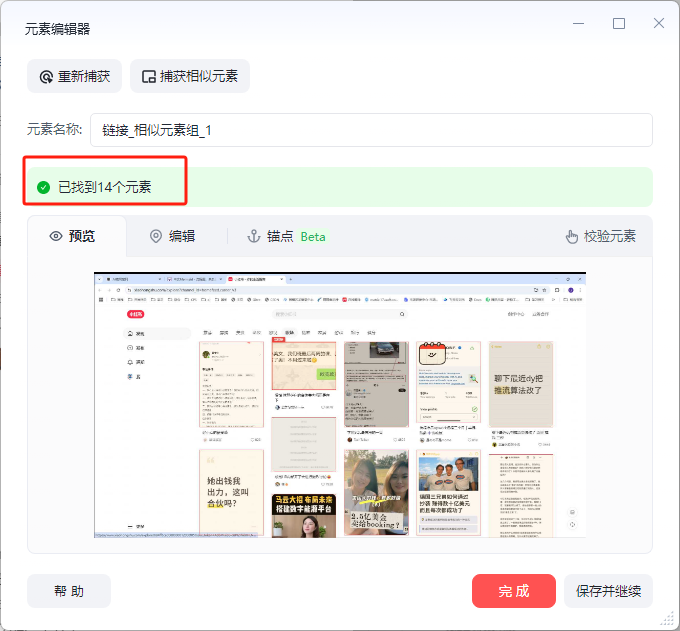This screenshot has width=680, height=631.
Task: Click the 已找到14个元素 status text
Action: click(105, 187)
